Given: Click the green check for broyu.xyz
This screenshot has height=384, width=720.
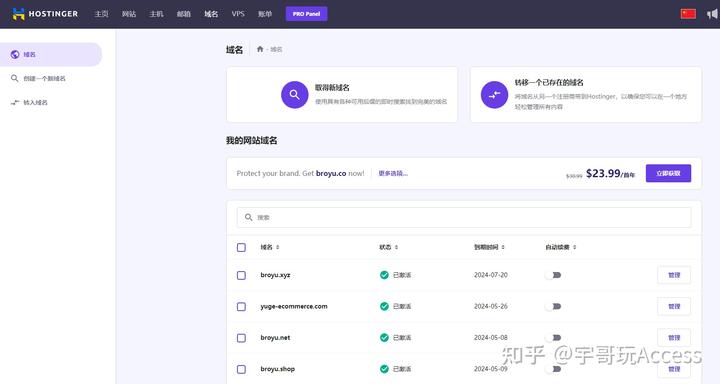Looking at the screenshot, I should tap(384, 275).
